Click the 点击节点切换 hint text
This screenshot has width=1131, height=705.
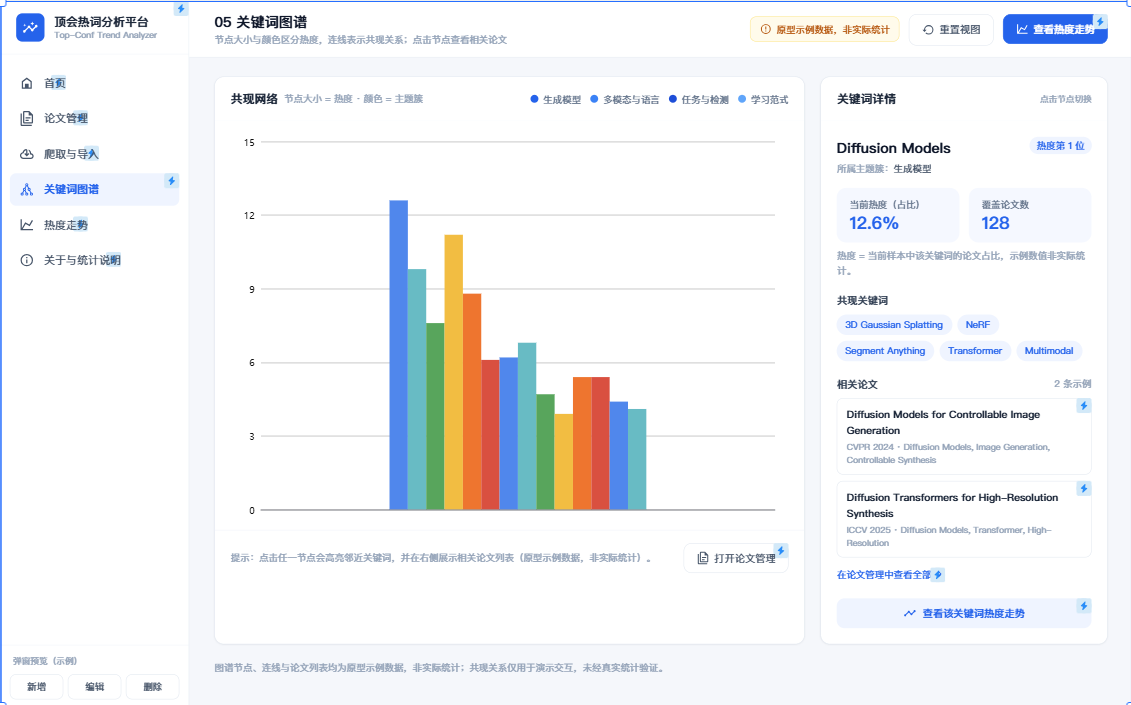pyautogui.click(x=1065, y=100)
